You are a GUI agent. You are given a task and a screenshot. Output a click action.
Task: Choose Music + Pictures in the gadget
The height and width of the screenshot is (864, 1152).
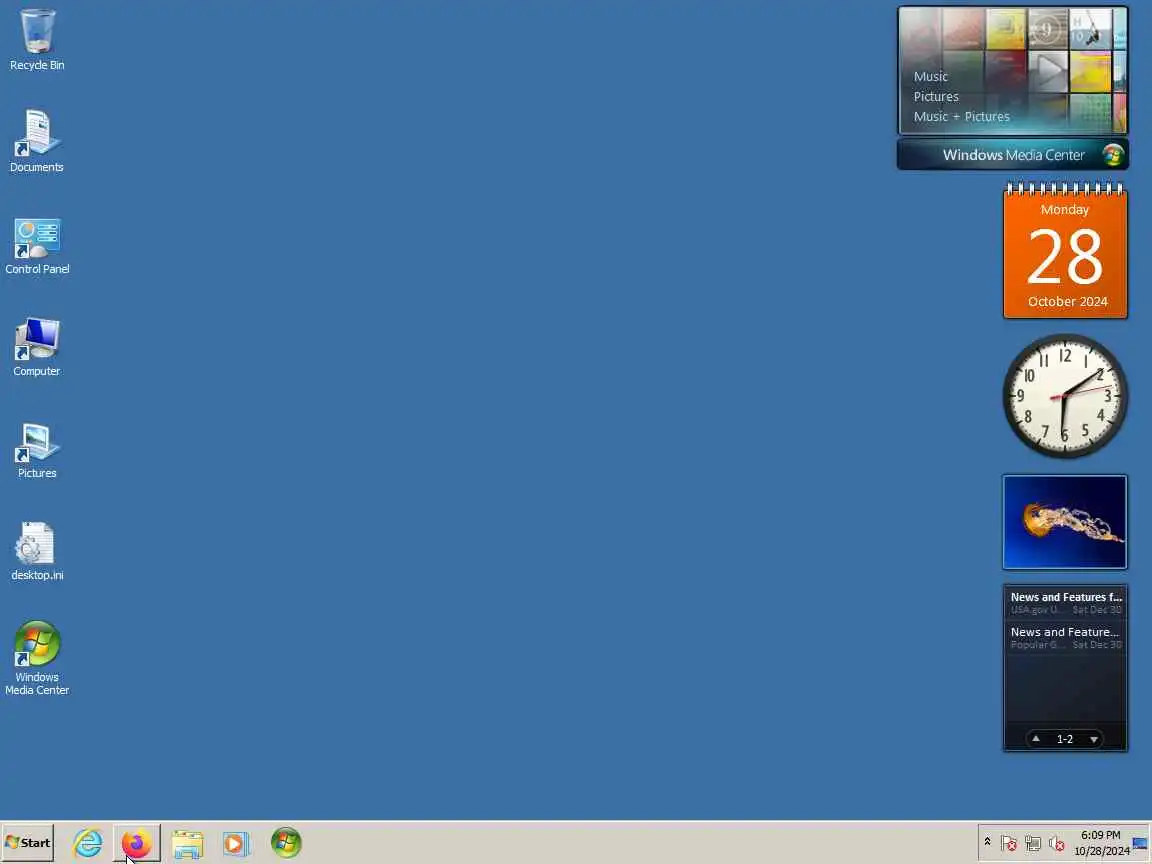click(961, 116)
